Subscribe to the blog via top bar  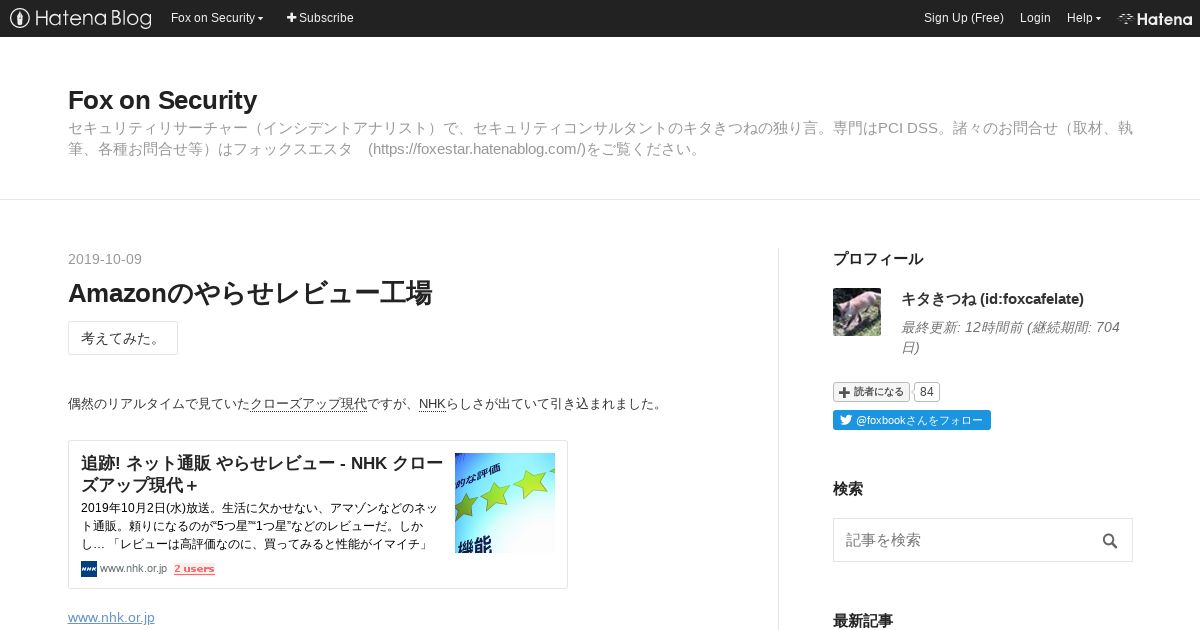[320, 18]
